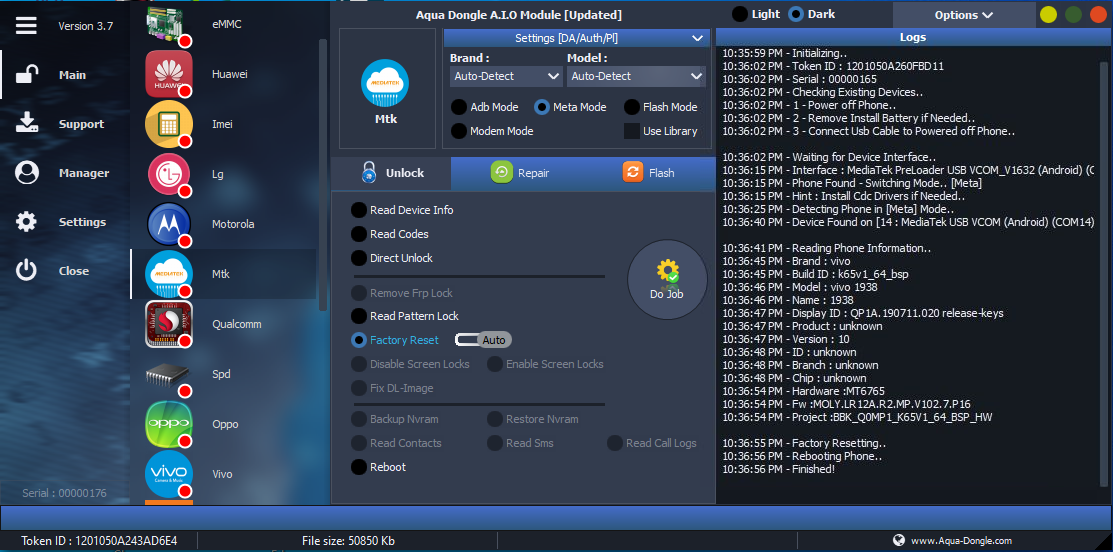Select the Oppo brand icon

pos(169,424)
